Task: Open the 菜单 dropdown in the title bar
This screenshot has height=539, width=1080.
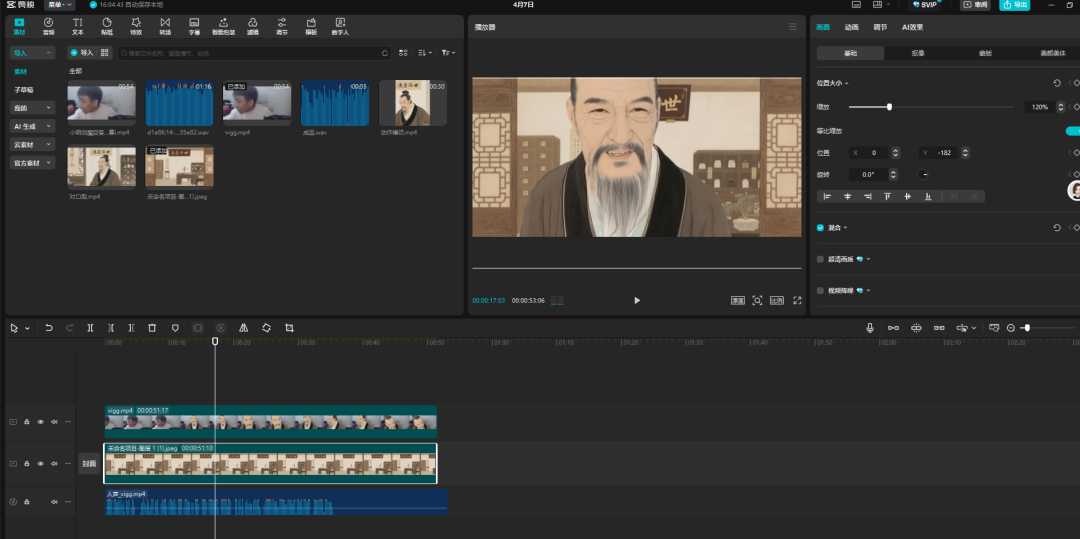Action: point(60,5)
